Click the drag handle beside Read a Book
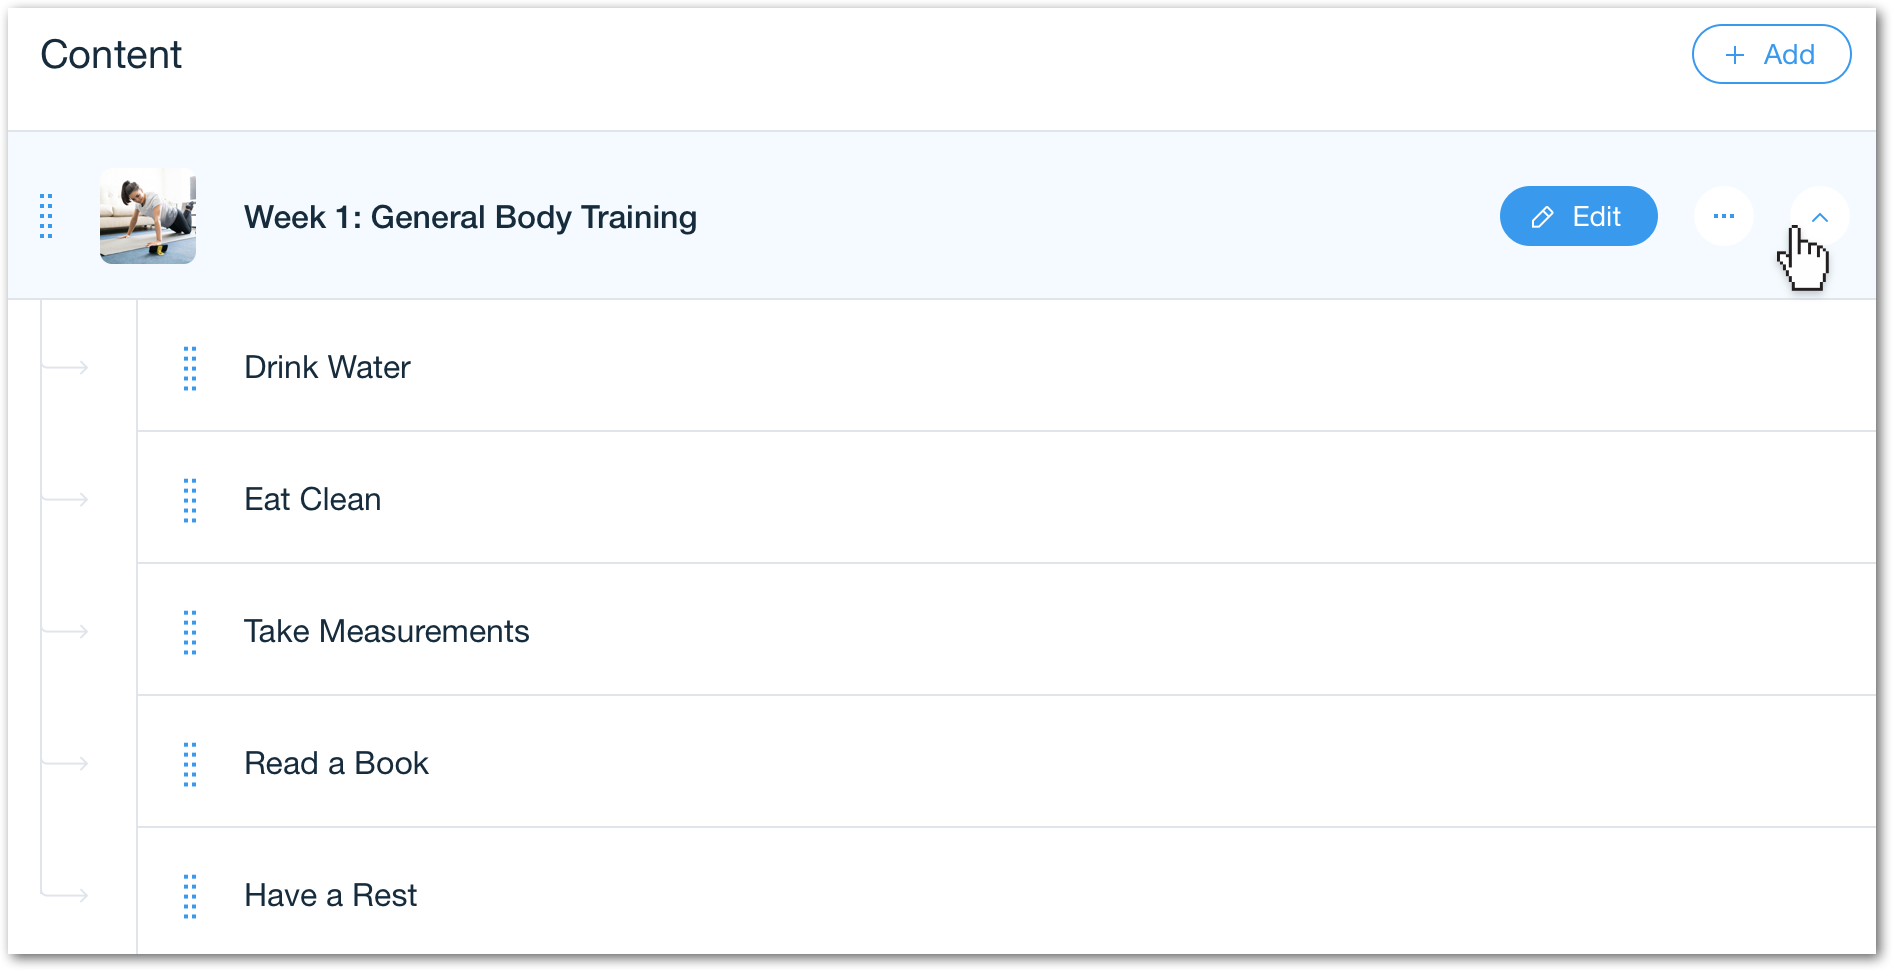 point(190,764)
